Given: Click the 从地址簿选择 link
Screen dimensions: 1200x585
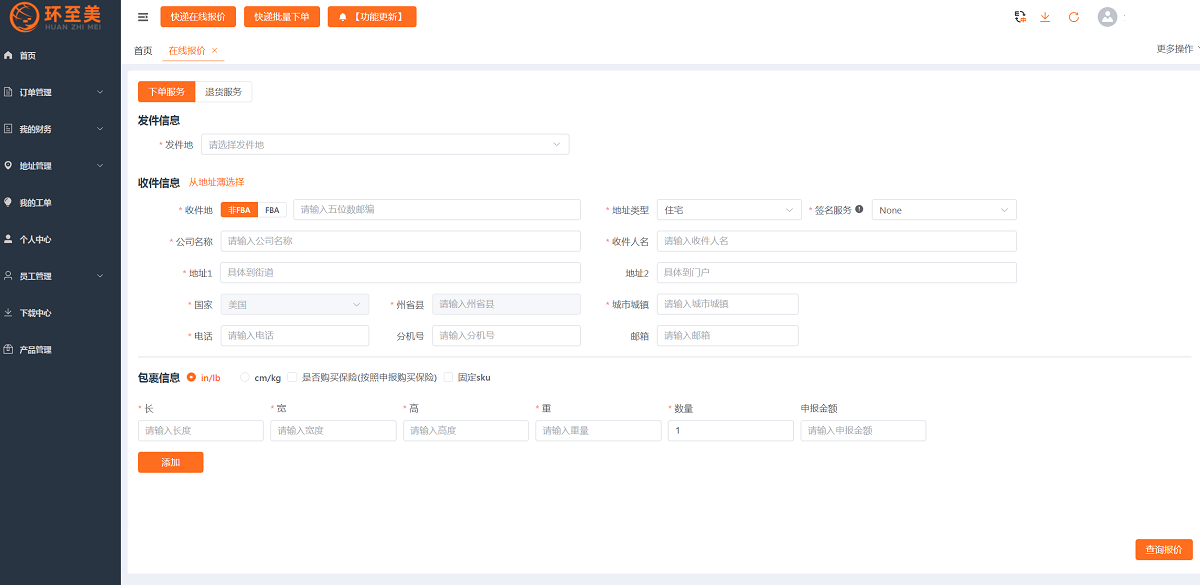Looking at the screenshot, I should (216, 182).
